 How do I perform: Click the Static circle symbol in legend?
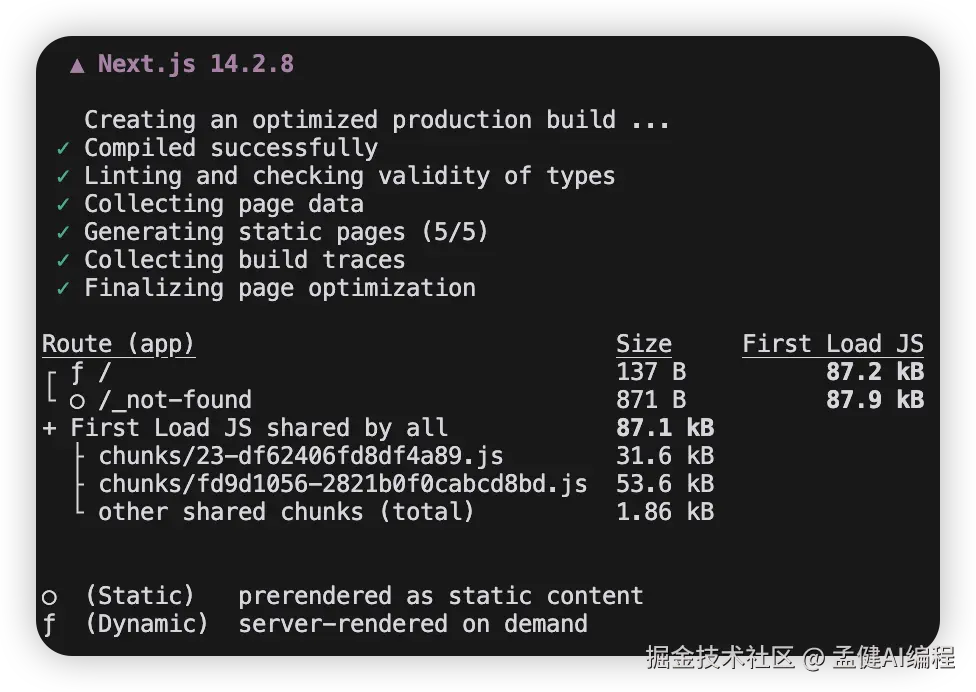[49, 597]
